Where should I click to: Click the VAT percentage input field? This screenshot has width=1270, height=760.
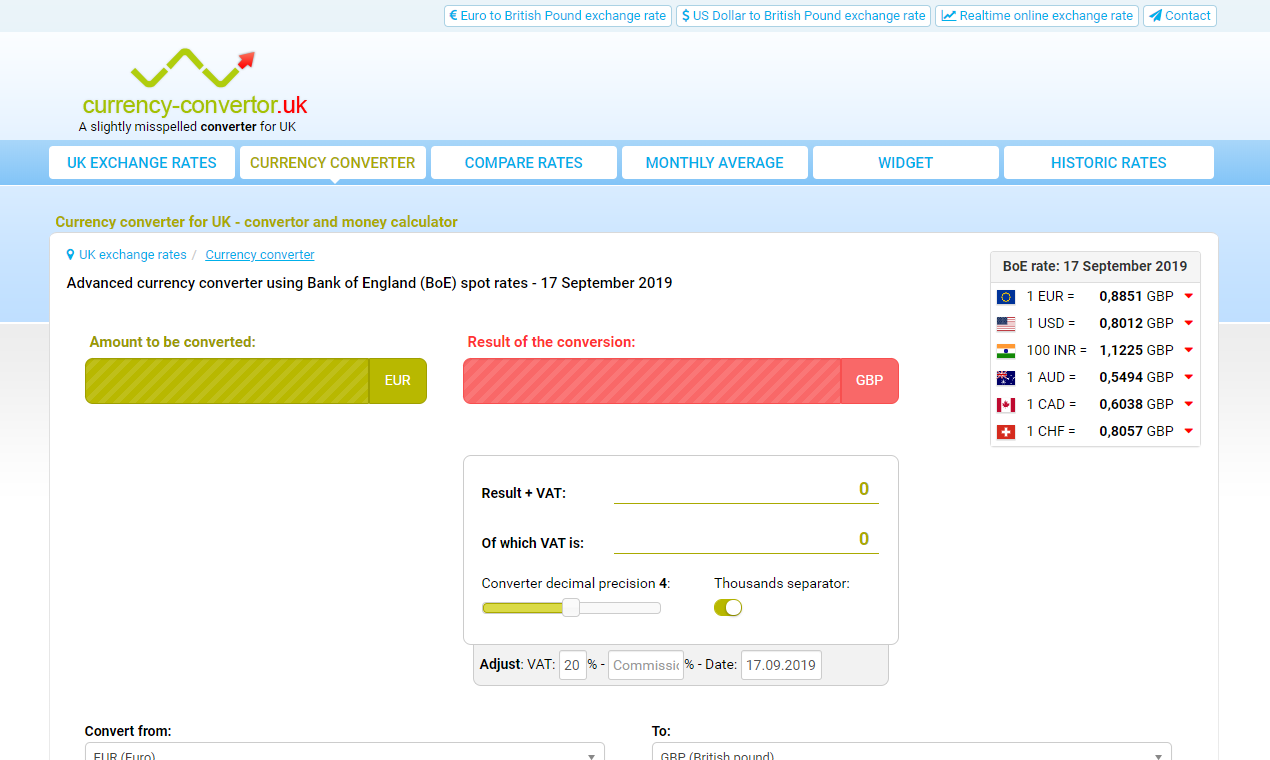tap(572, 665)
